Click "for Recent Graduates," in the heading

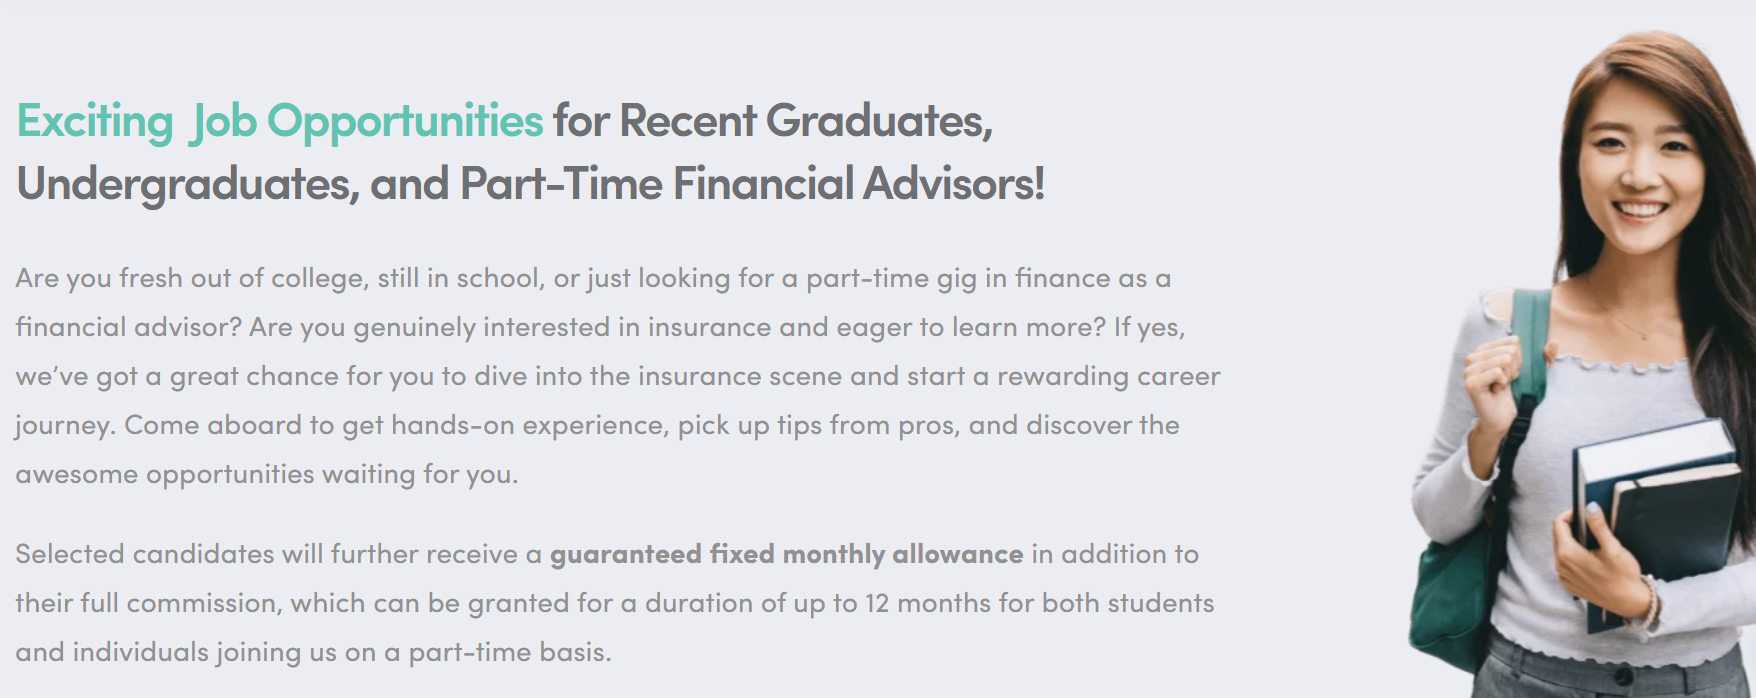click(772, 122)
